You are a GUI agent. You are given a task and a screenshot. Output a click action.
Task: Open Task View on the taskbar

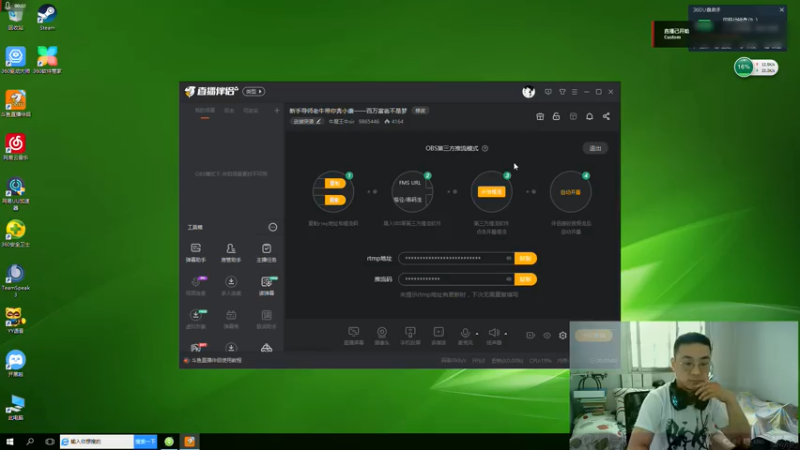[x=49, y=441]
